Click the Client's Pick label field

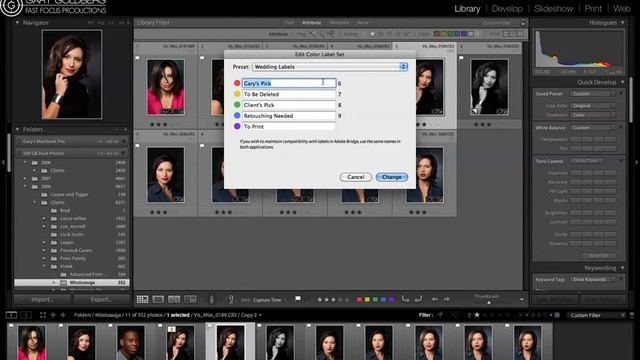click(289, 105)
